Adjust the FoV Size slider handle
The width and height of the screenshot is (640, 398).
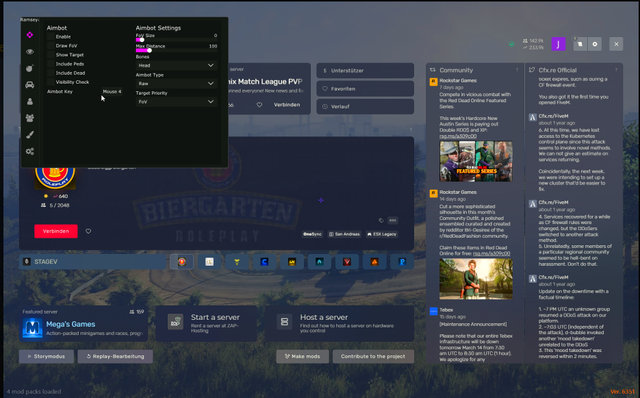pos(141,40)
